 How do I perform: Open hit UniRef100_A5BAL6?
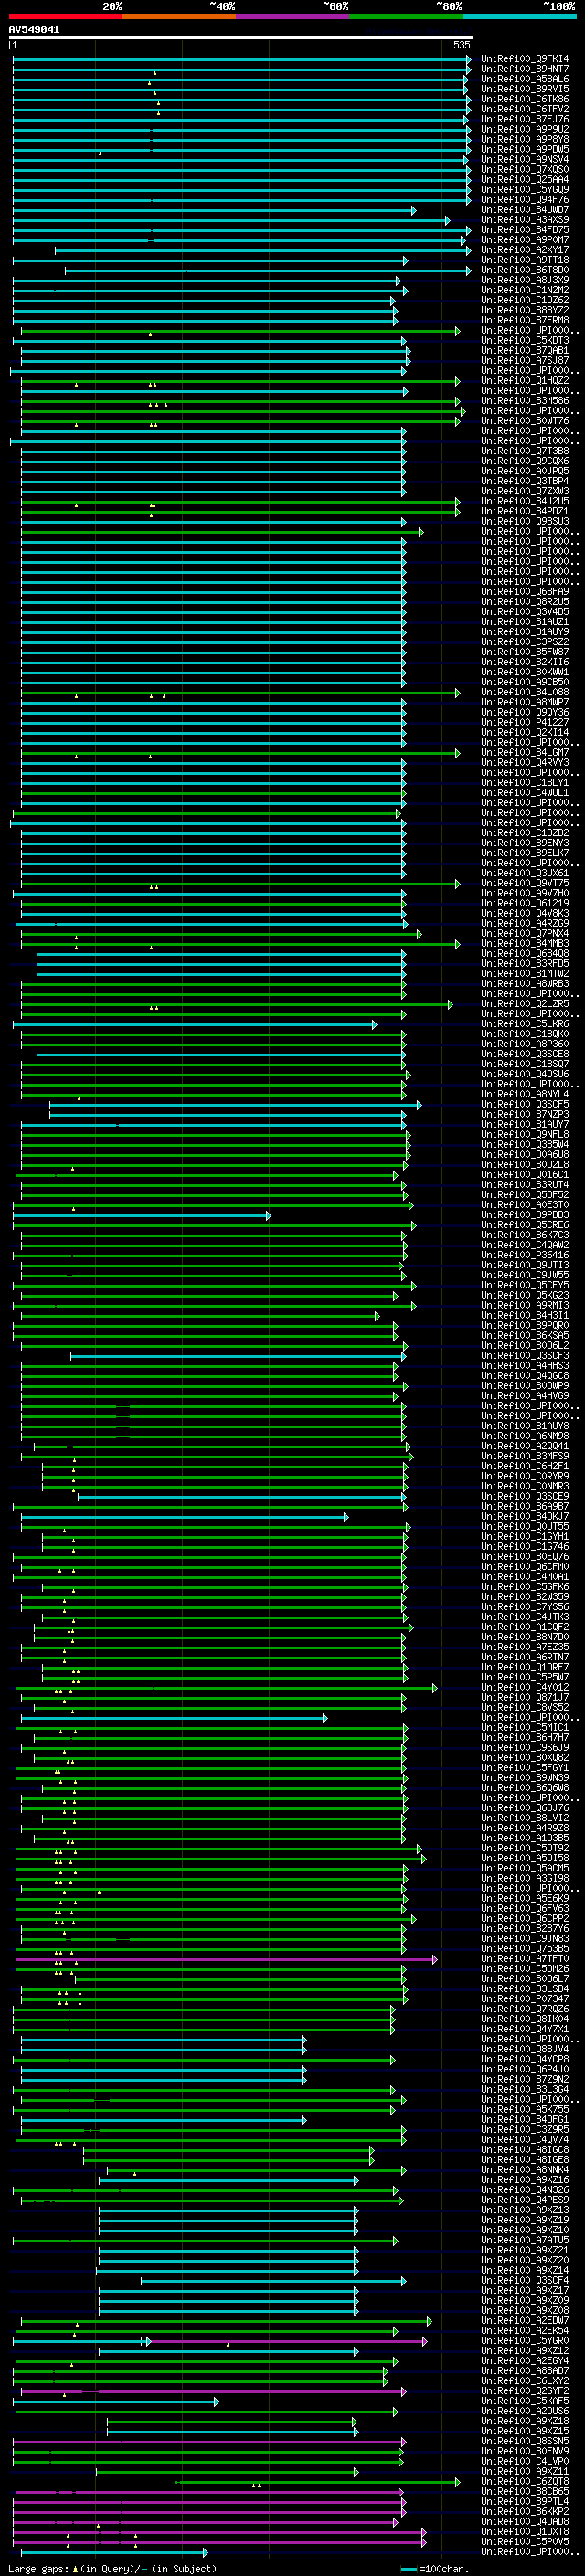click(525, 79)
